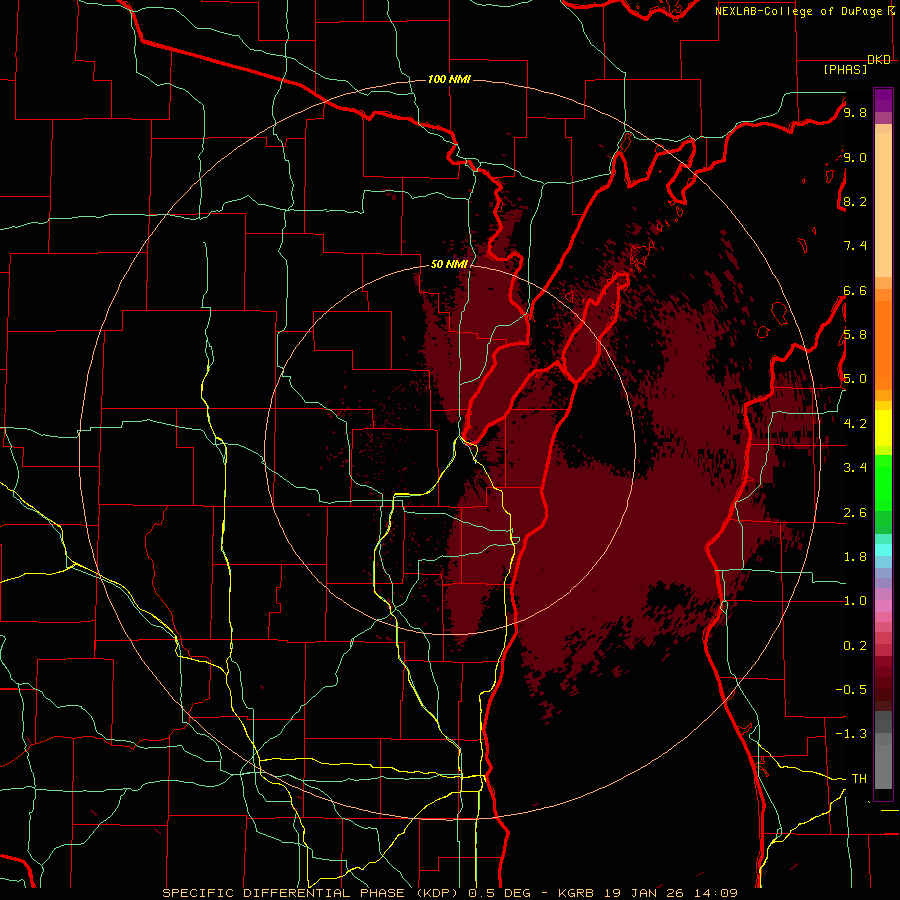This screenshot has height=900, width=900.
Task: Pick the bright green color bar segment
Action: 883,482
